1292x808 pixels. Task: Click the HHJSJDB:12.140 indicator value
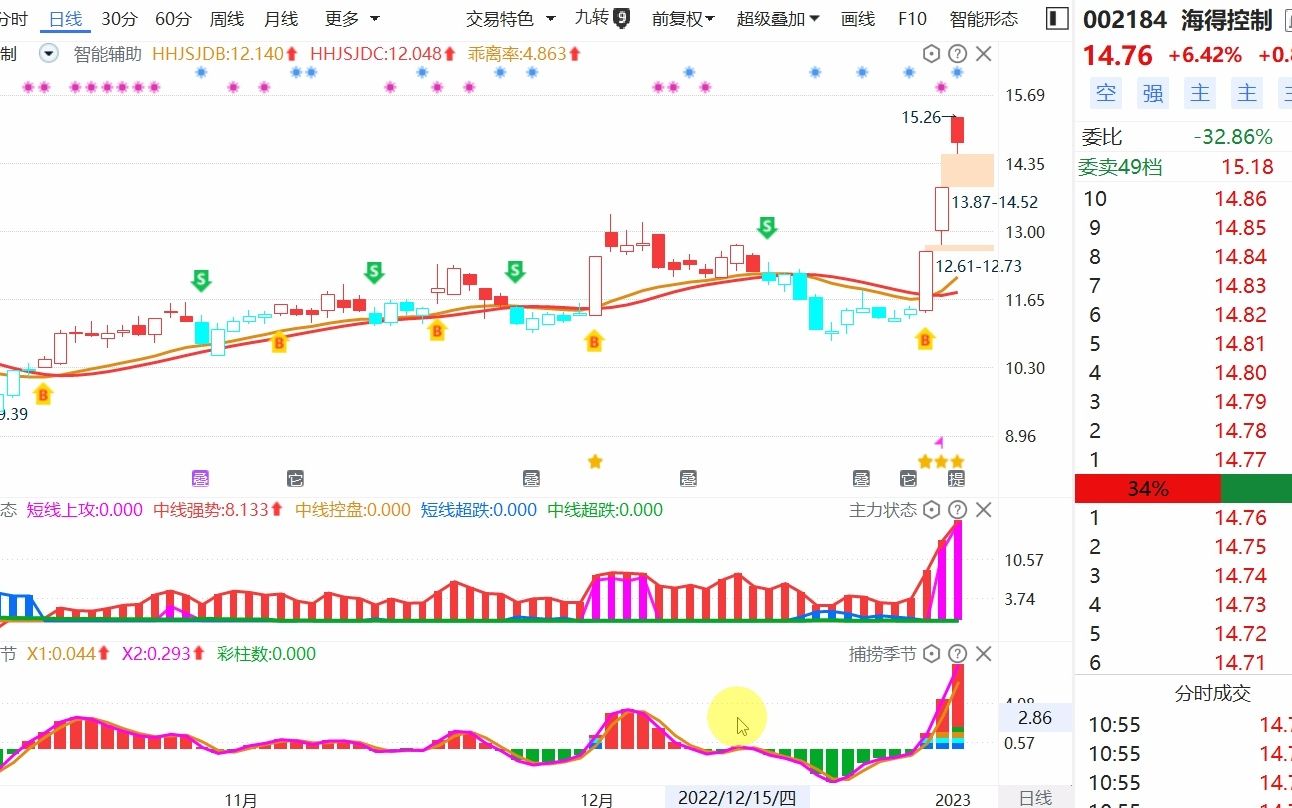tap(224, 54)
